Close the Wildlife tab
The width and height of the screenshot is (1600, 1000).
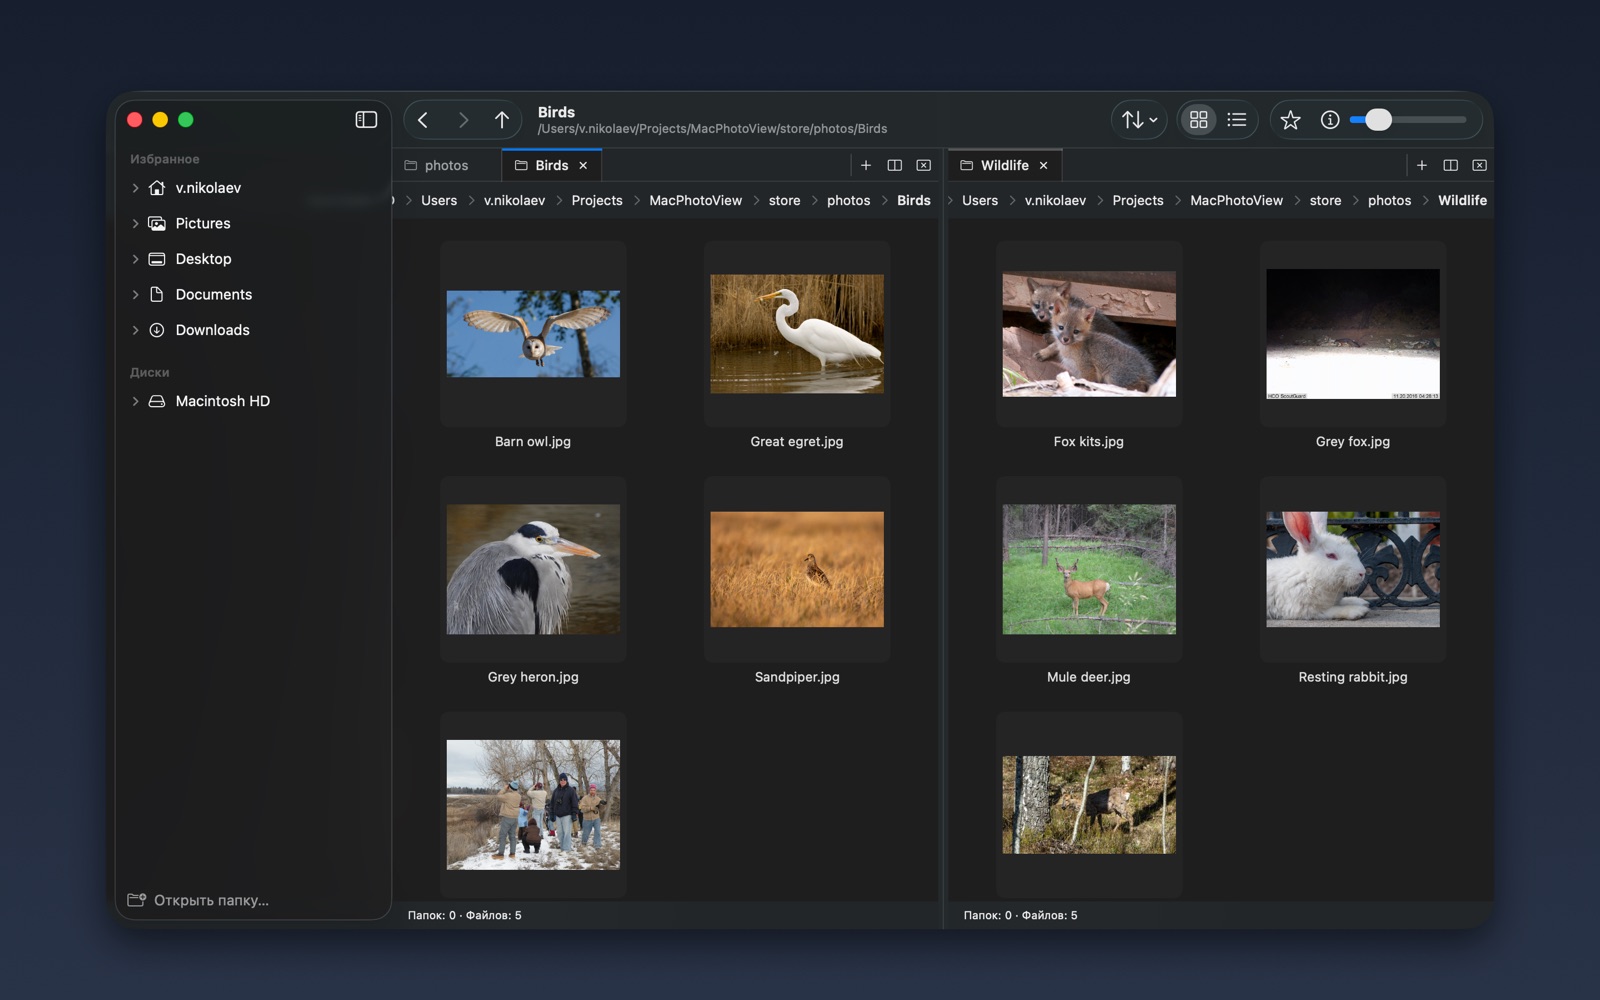tap(1043, 166)
